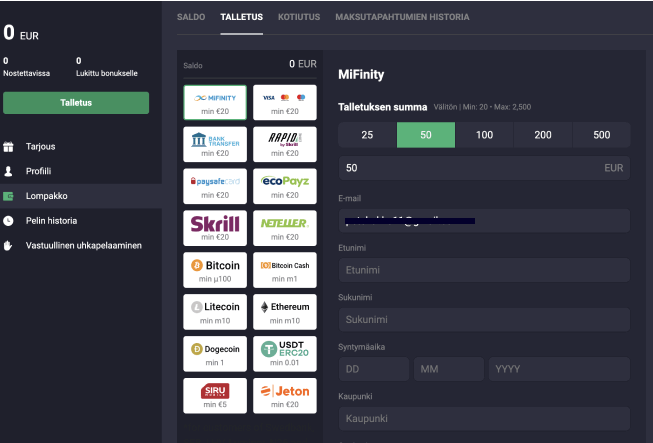Choose Neteller payment tile
The image size is (653, 443).
[285, 228]
